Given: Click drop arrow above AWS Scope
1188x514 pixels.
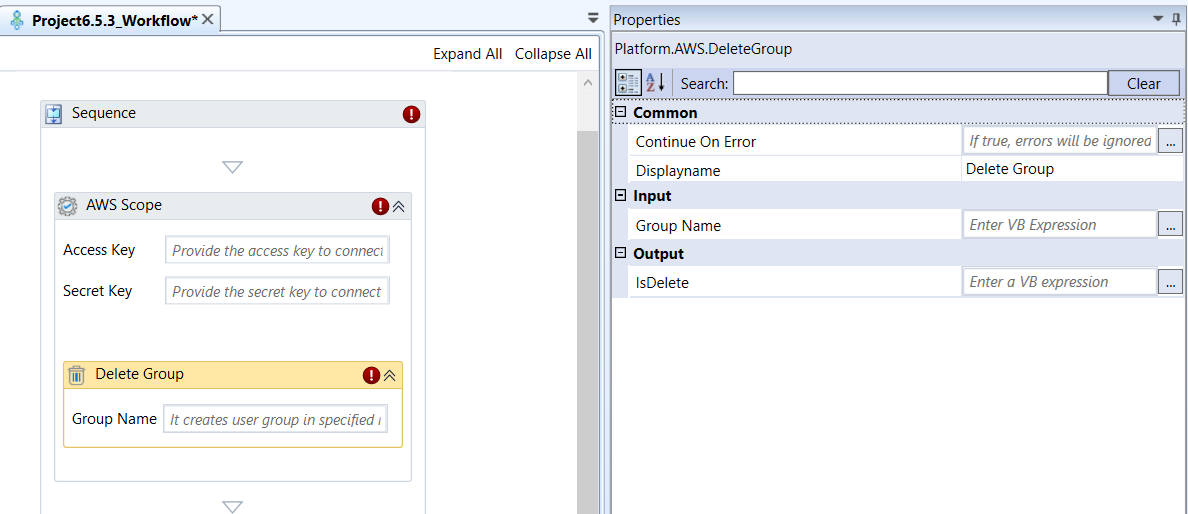Looking at the screenshot, I should (233, 167).
